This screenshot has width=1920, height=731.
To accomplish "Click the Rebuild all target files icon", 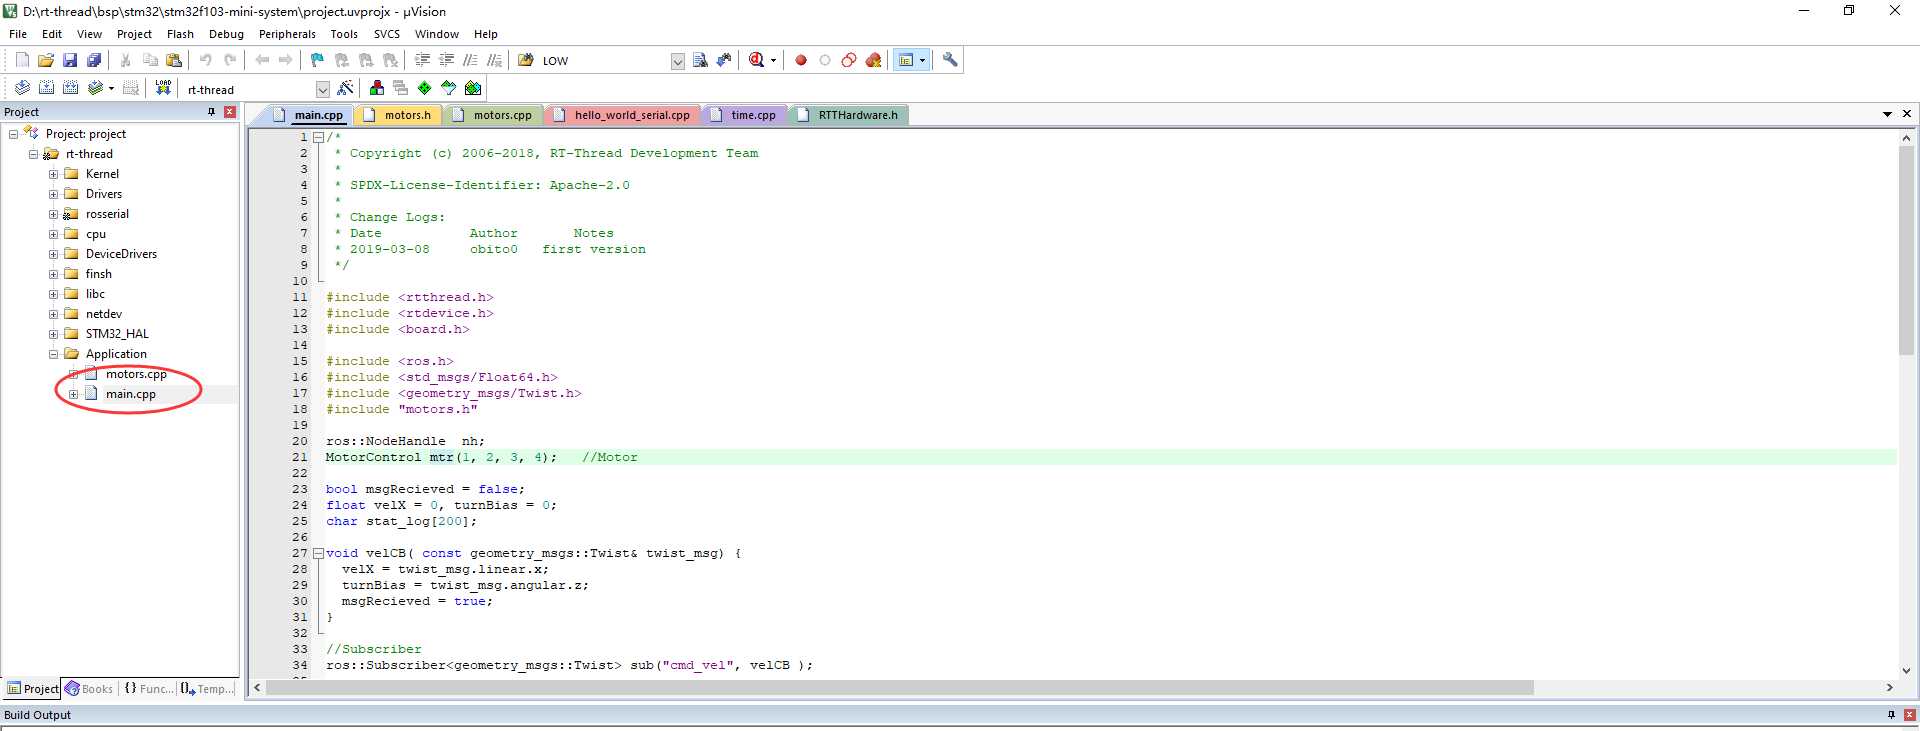I will [70, 88].
